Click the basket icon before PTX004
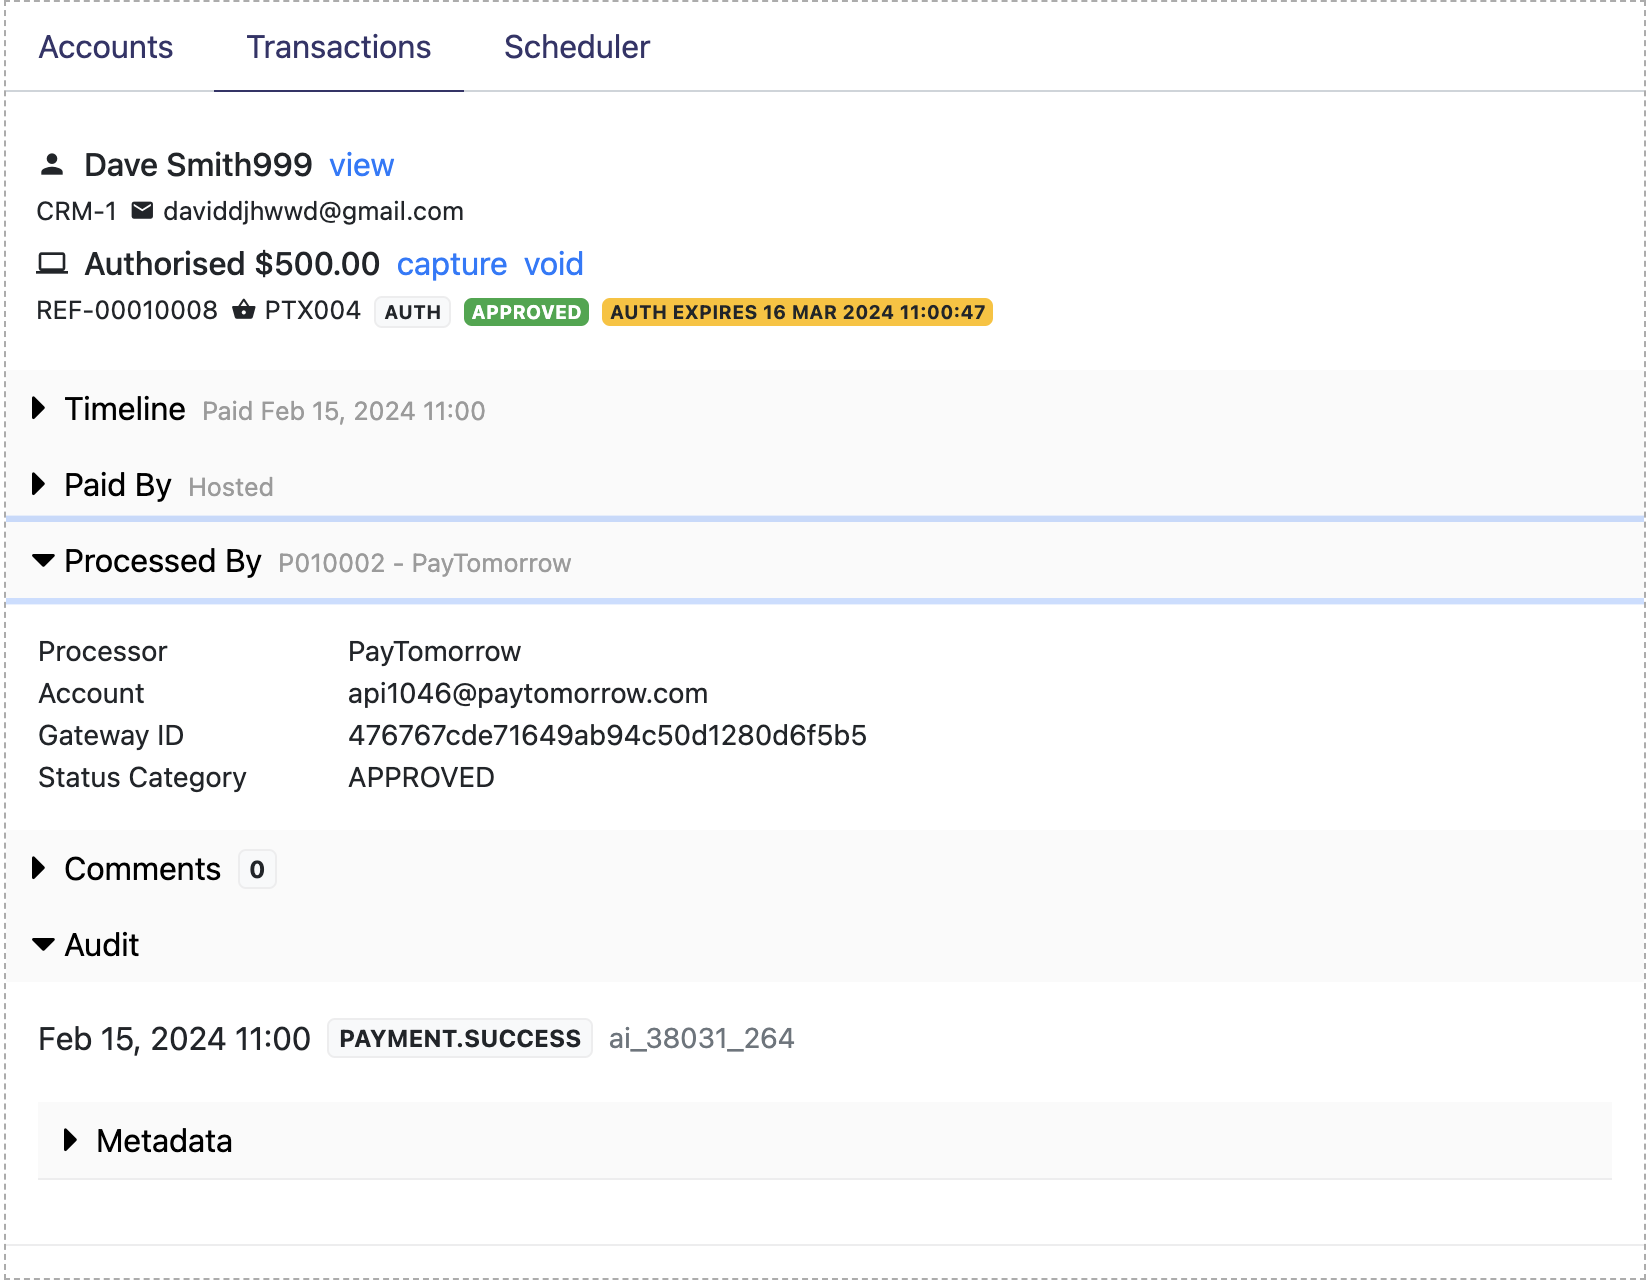The image size is (1650, 1284). coord(243,310)
